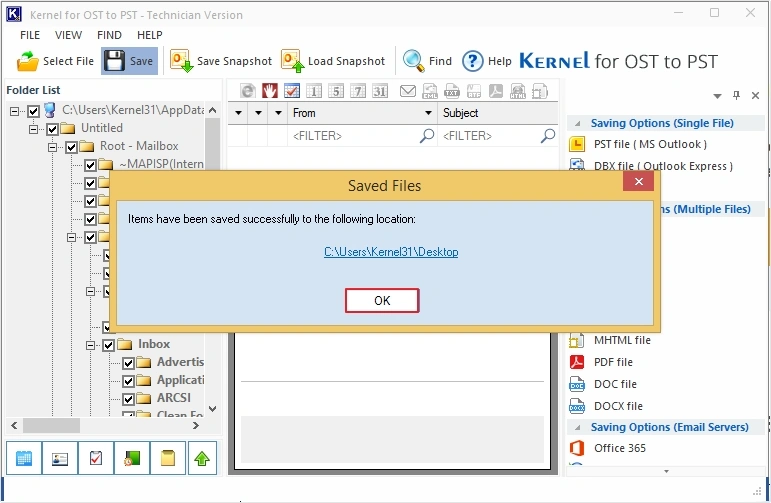Select the 1-day calendar view icon
Image resolution: width=771 pixels, height=503 pixels.
point(314,91)
